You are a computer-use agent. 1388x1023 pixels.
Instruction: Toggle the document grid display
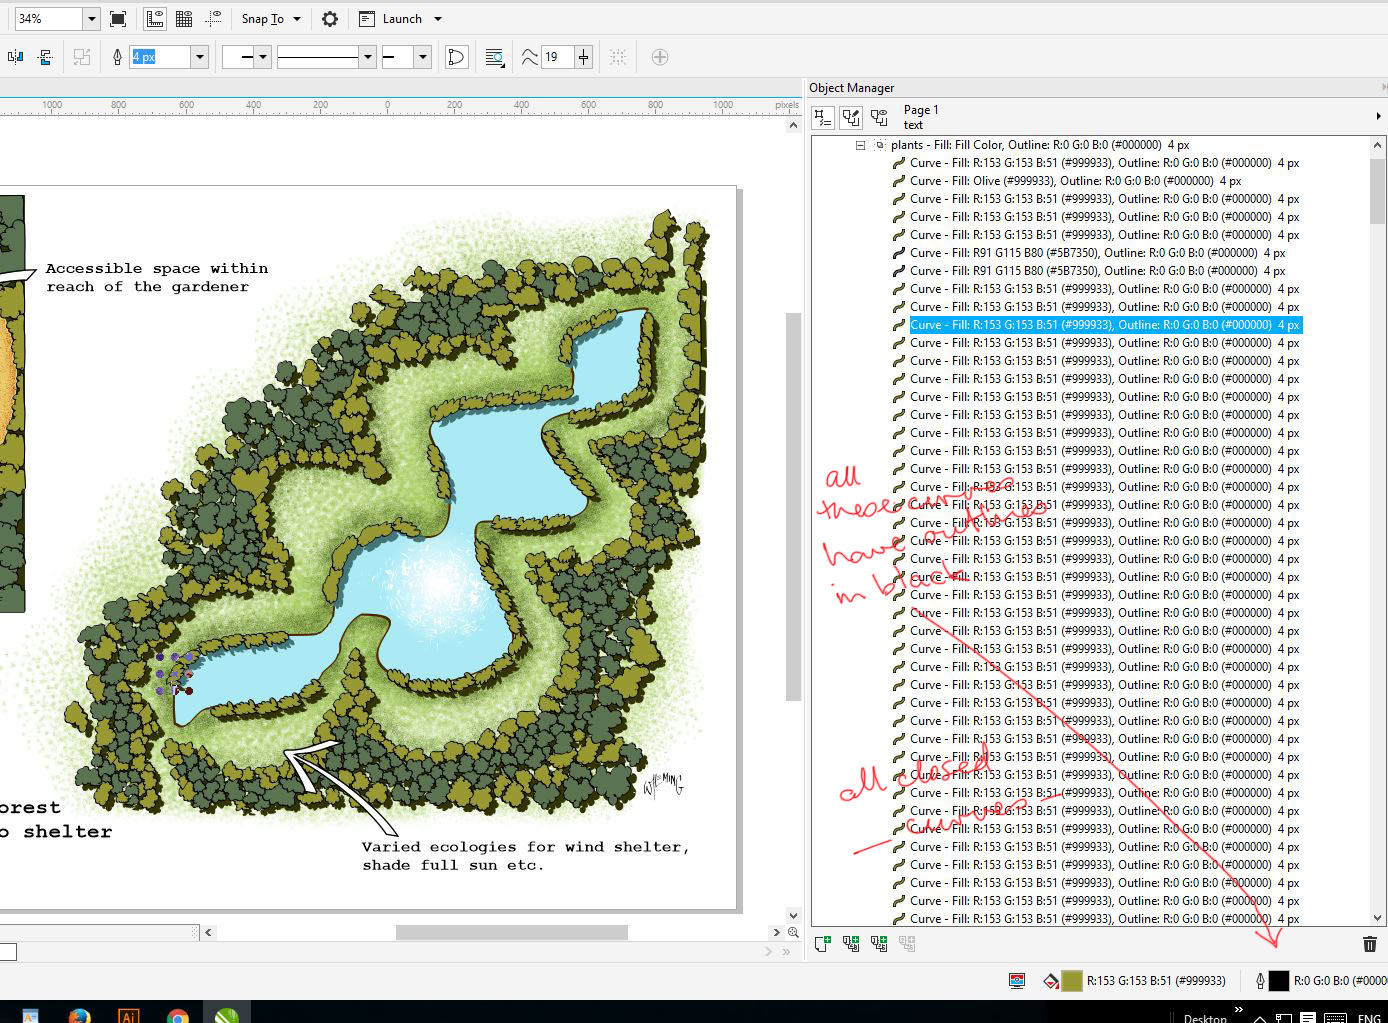pyautogui.click(x=183, y=18)
